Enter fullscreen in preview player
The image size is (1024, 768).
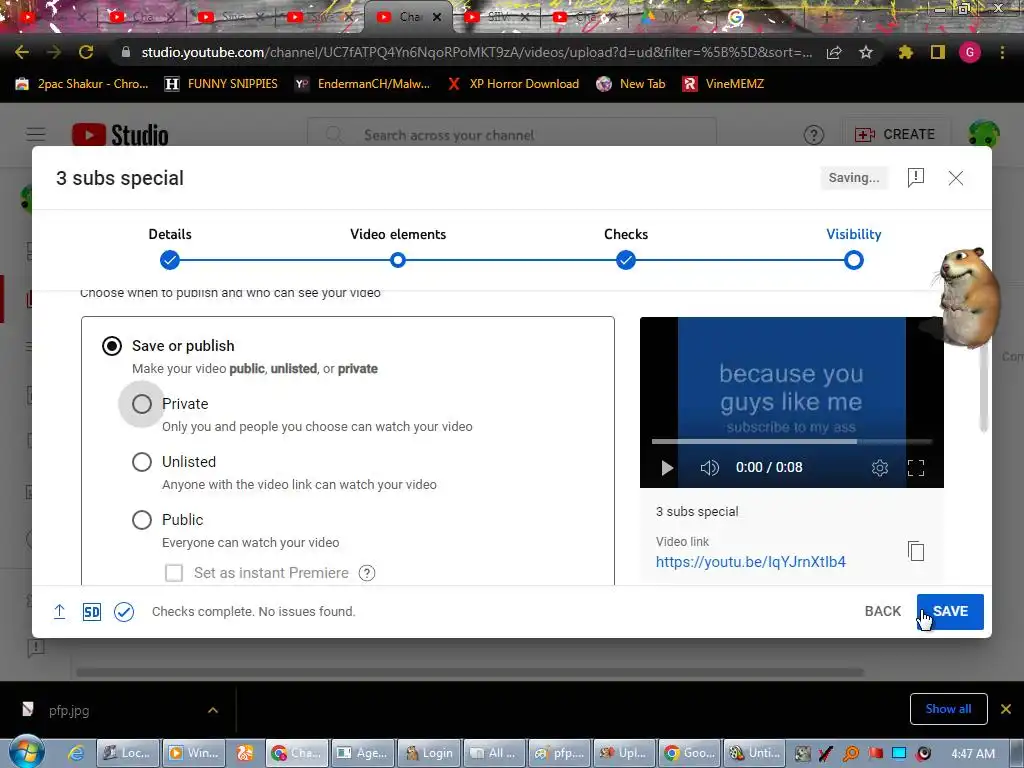pos(916,468)
